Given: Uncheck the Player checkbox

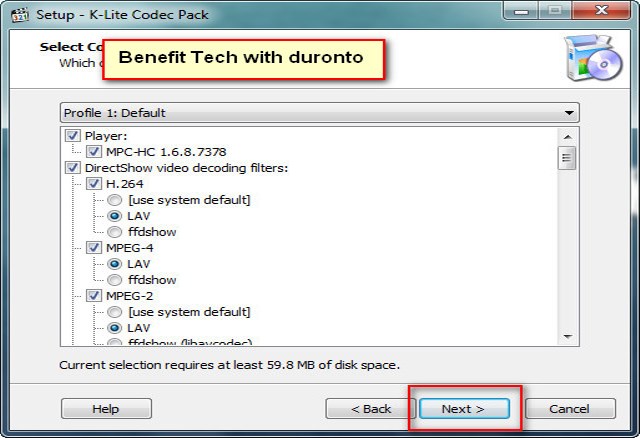Looking at the screenshot, I should point(73,136).
